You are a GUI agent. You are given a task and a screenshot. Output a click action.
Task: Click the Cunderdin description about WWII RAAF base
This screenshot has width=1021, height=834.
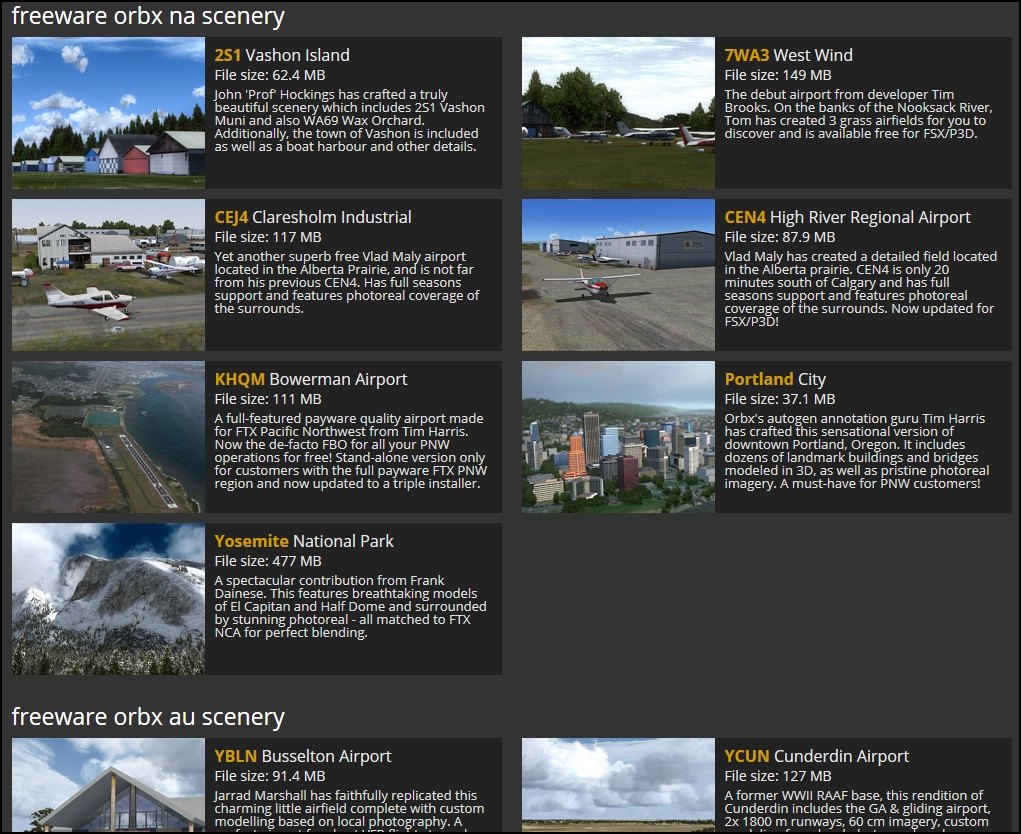[x=858, y=811]
